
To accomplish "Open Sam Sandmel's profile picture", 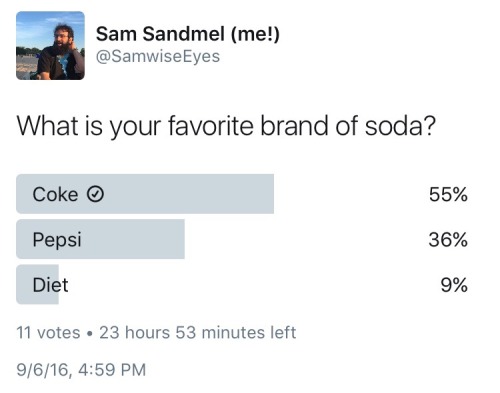I will click(x=50, y=45).
